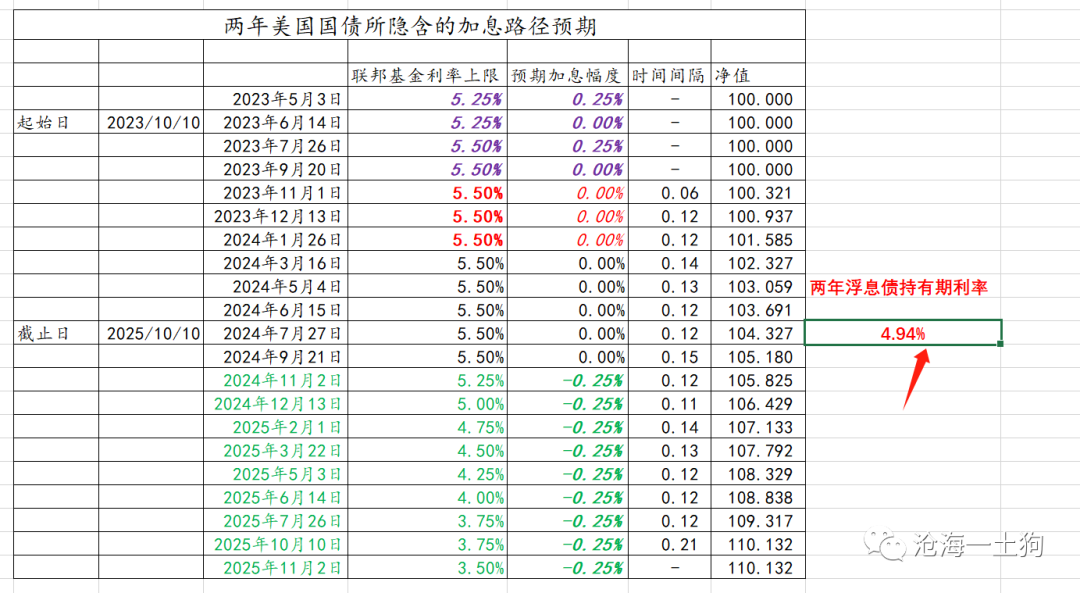Select the date cell 2023年9月20日
Viewport: 1080px width, 593px height.
pyautogui.click(x=276, y=169)
